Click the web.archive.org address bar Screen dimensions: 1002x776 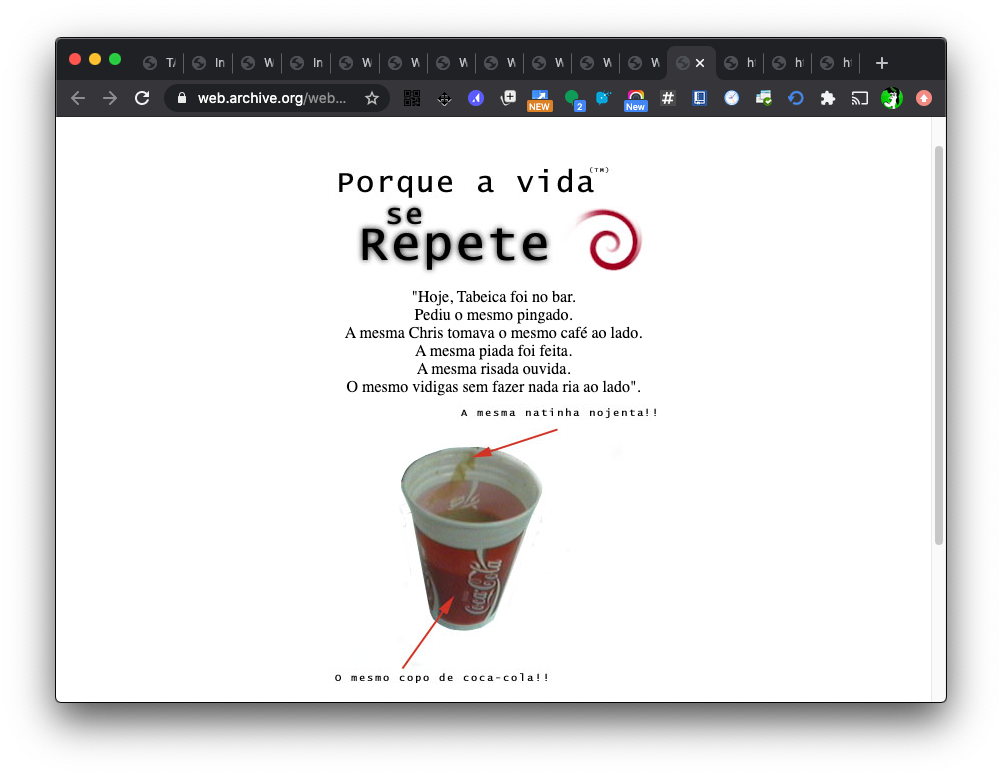tap(271, 98)
